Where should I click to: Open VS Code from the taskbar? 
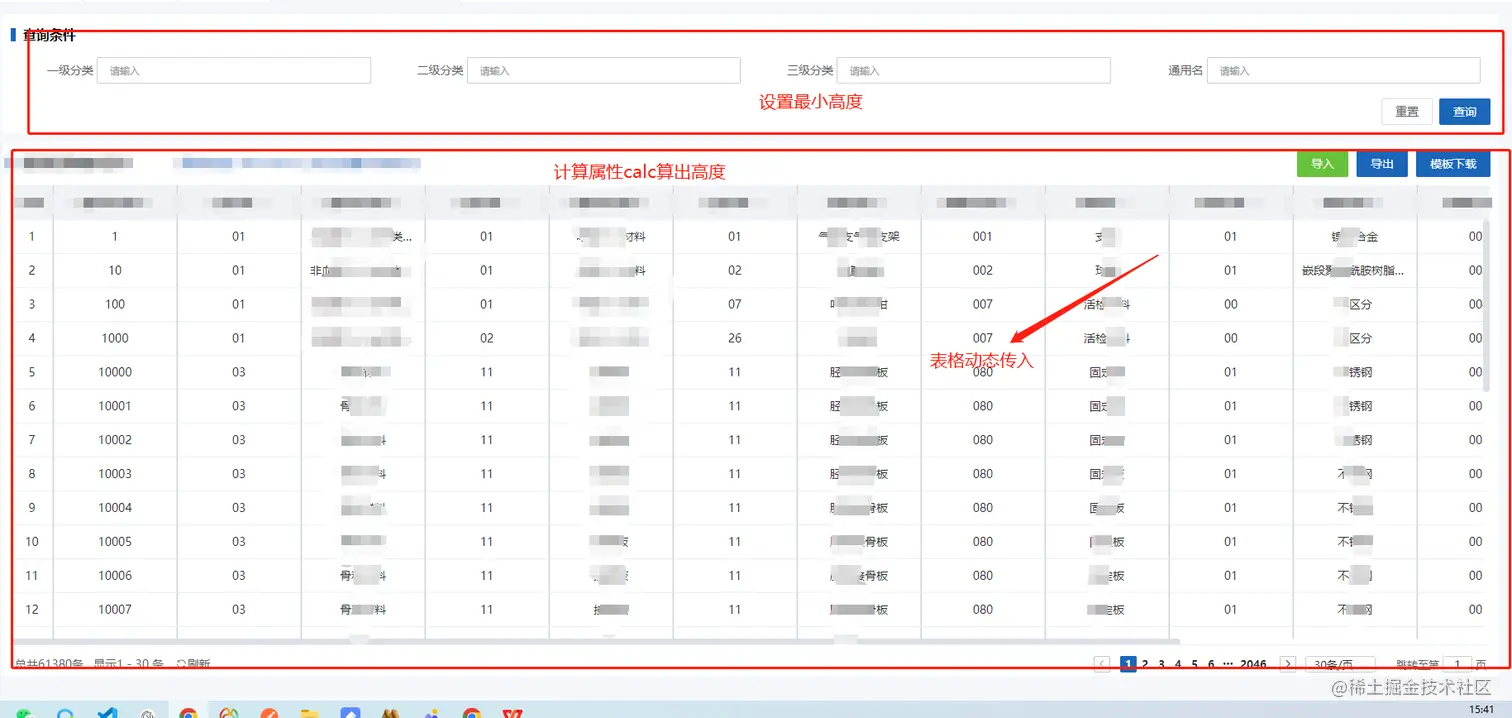[x=107, y=713]
